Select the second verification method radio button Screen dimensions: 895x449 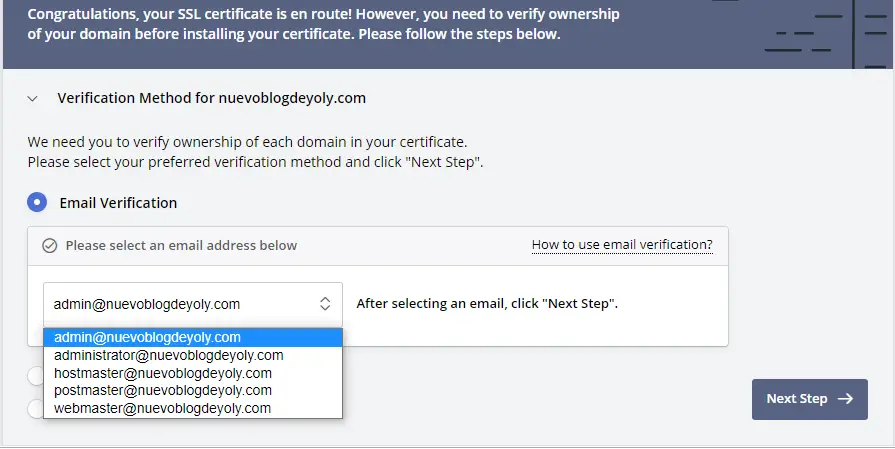[x=35, y=375]
